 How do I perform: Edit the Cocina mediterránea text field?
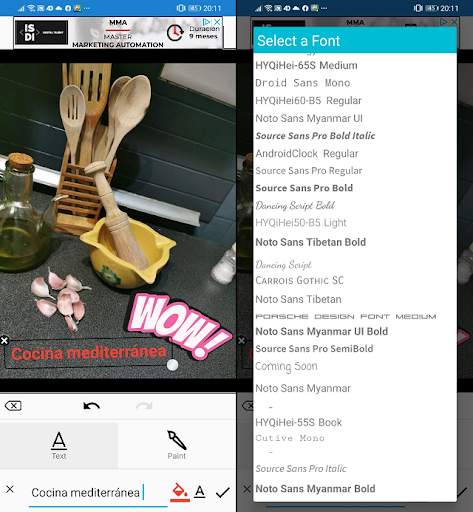pyautogui.click(x=98, y=493)
